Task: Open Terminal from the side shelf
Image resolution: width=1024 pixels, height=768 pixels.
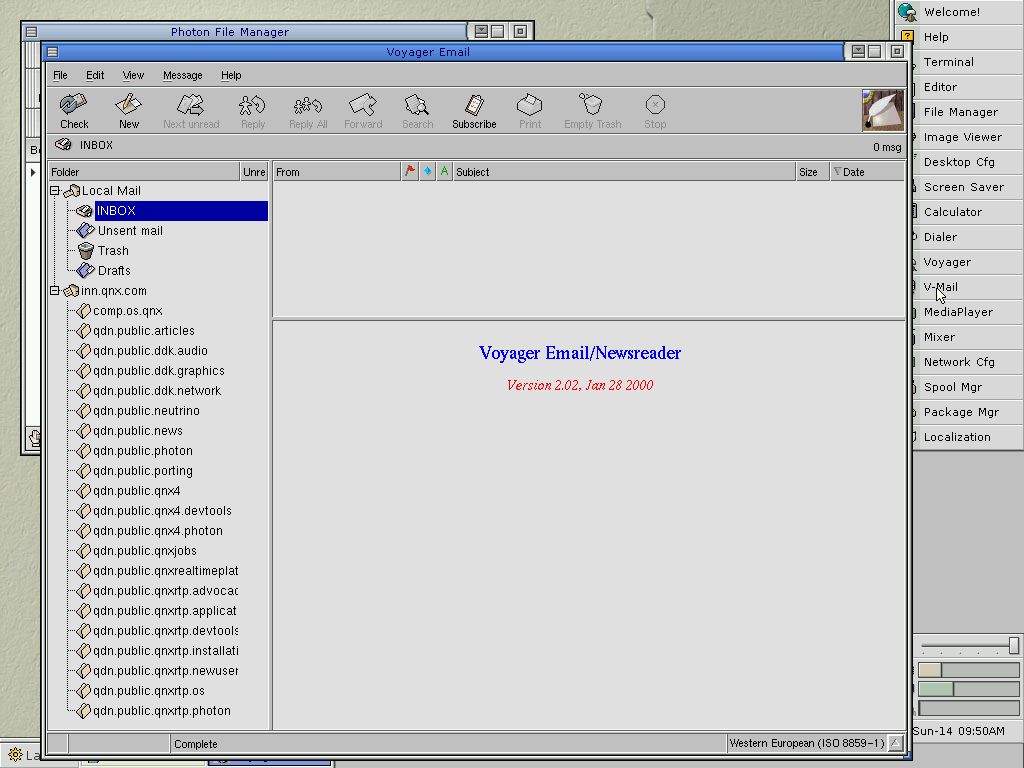Action: pos(948,62)
